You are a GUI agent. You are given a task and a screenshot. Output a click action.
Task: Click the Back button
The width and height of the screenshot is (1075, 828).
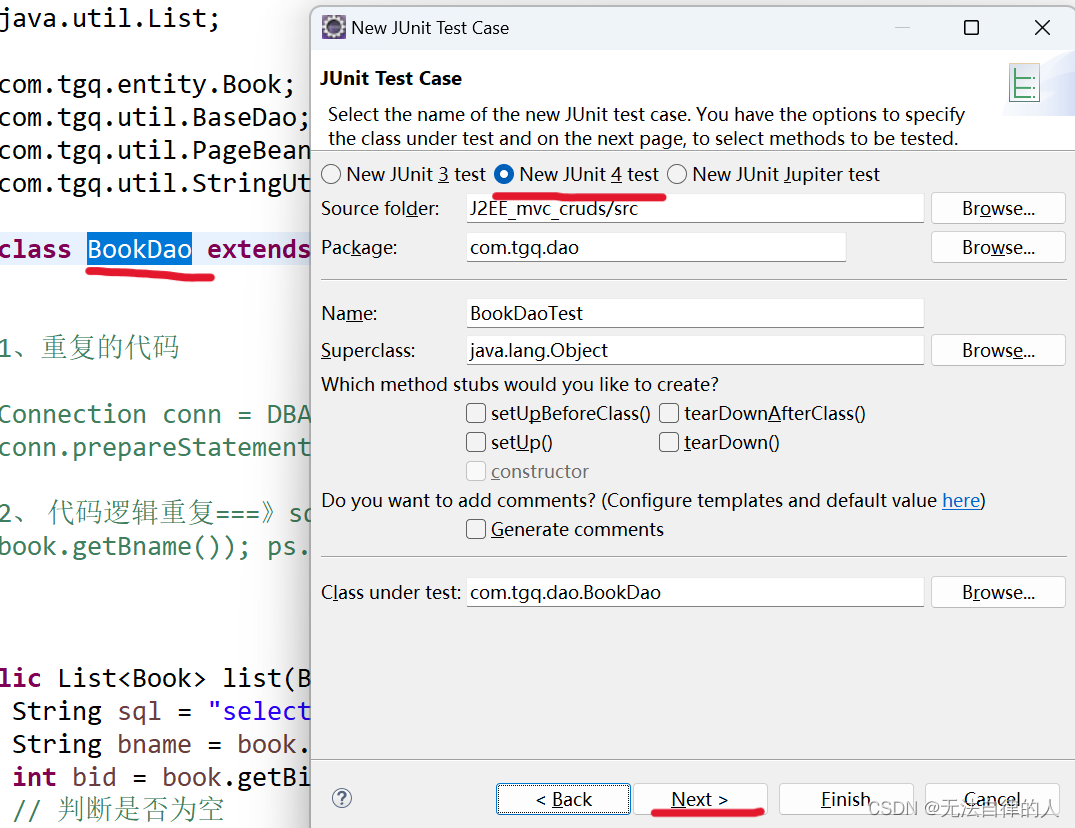point(563,799)
